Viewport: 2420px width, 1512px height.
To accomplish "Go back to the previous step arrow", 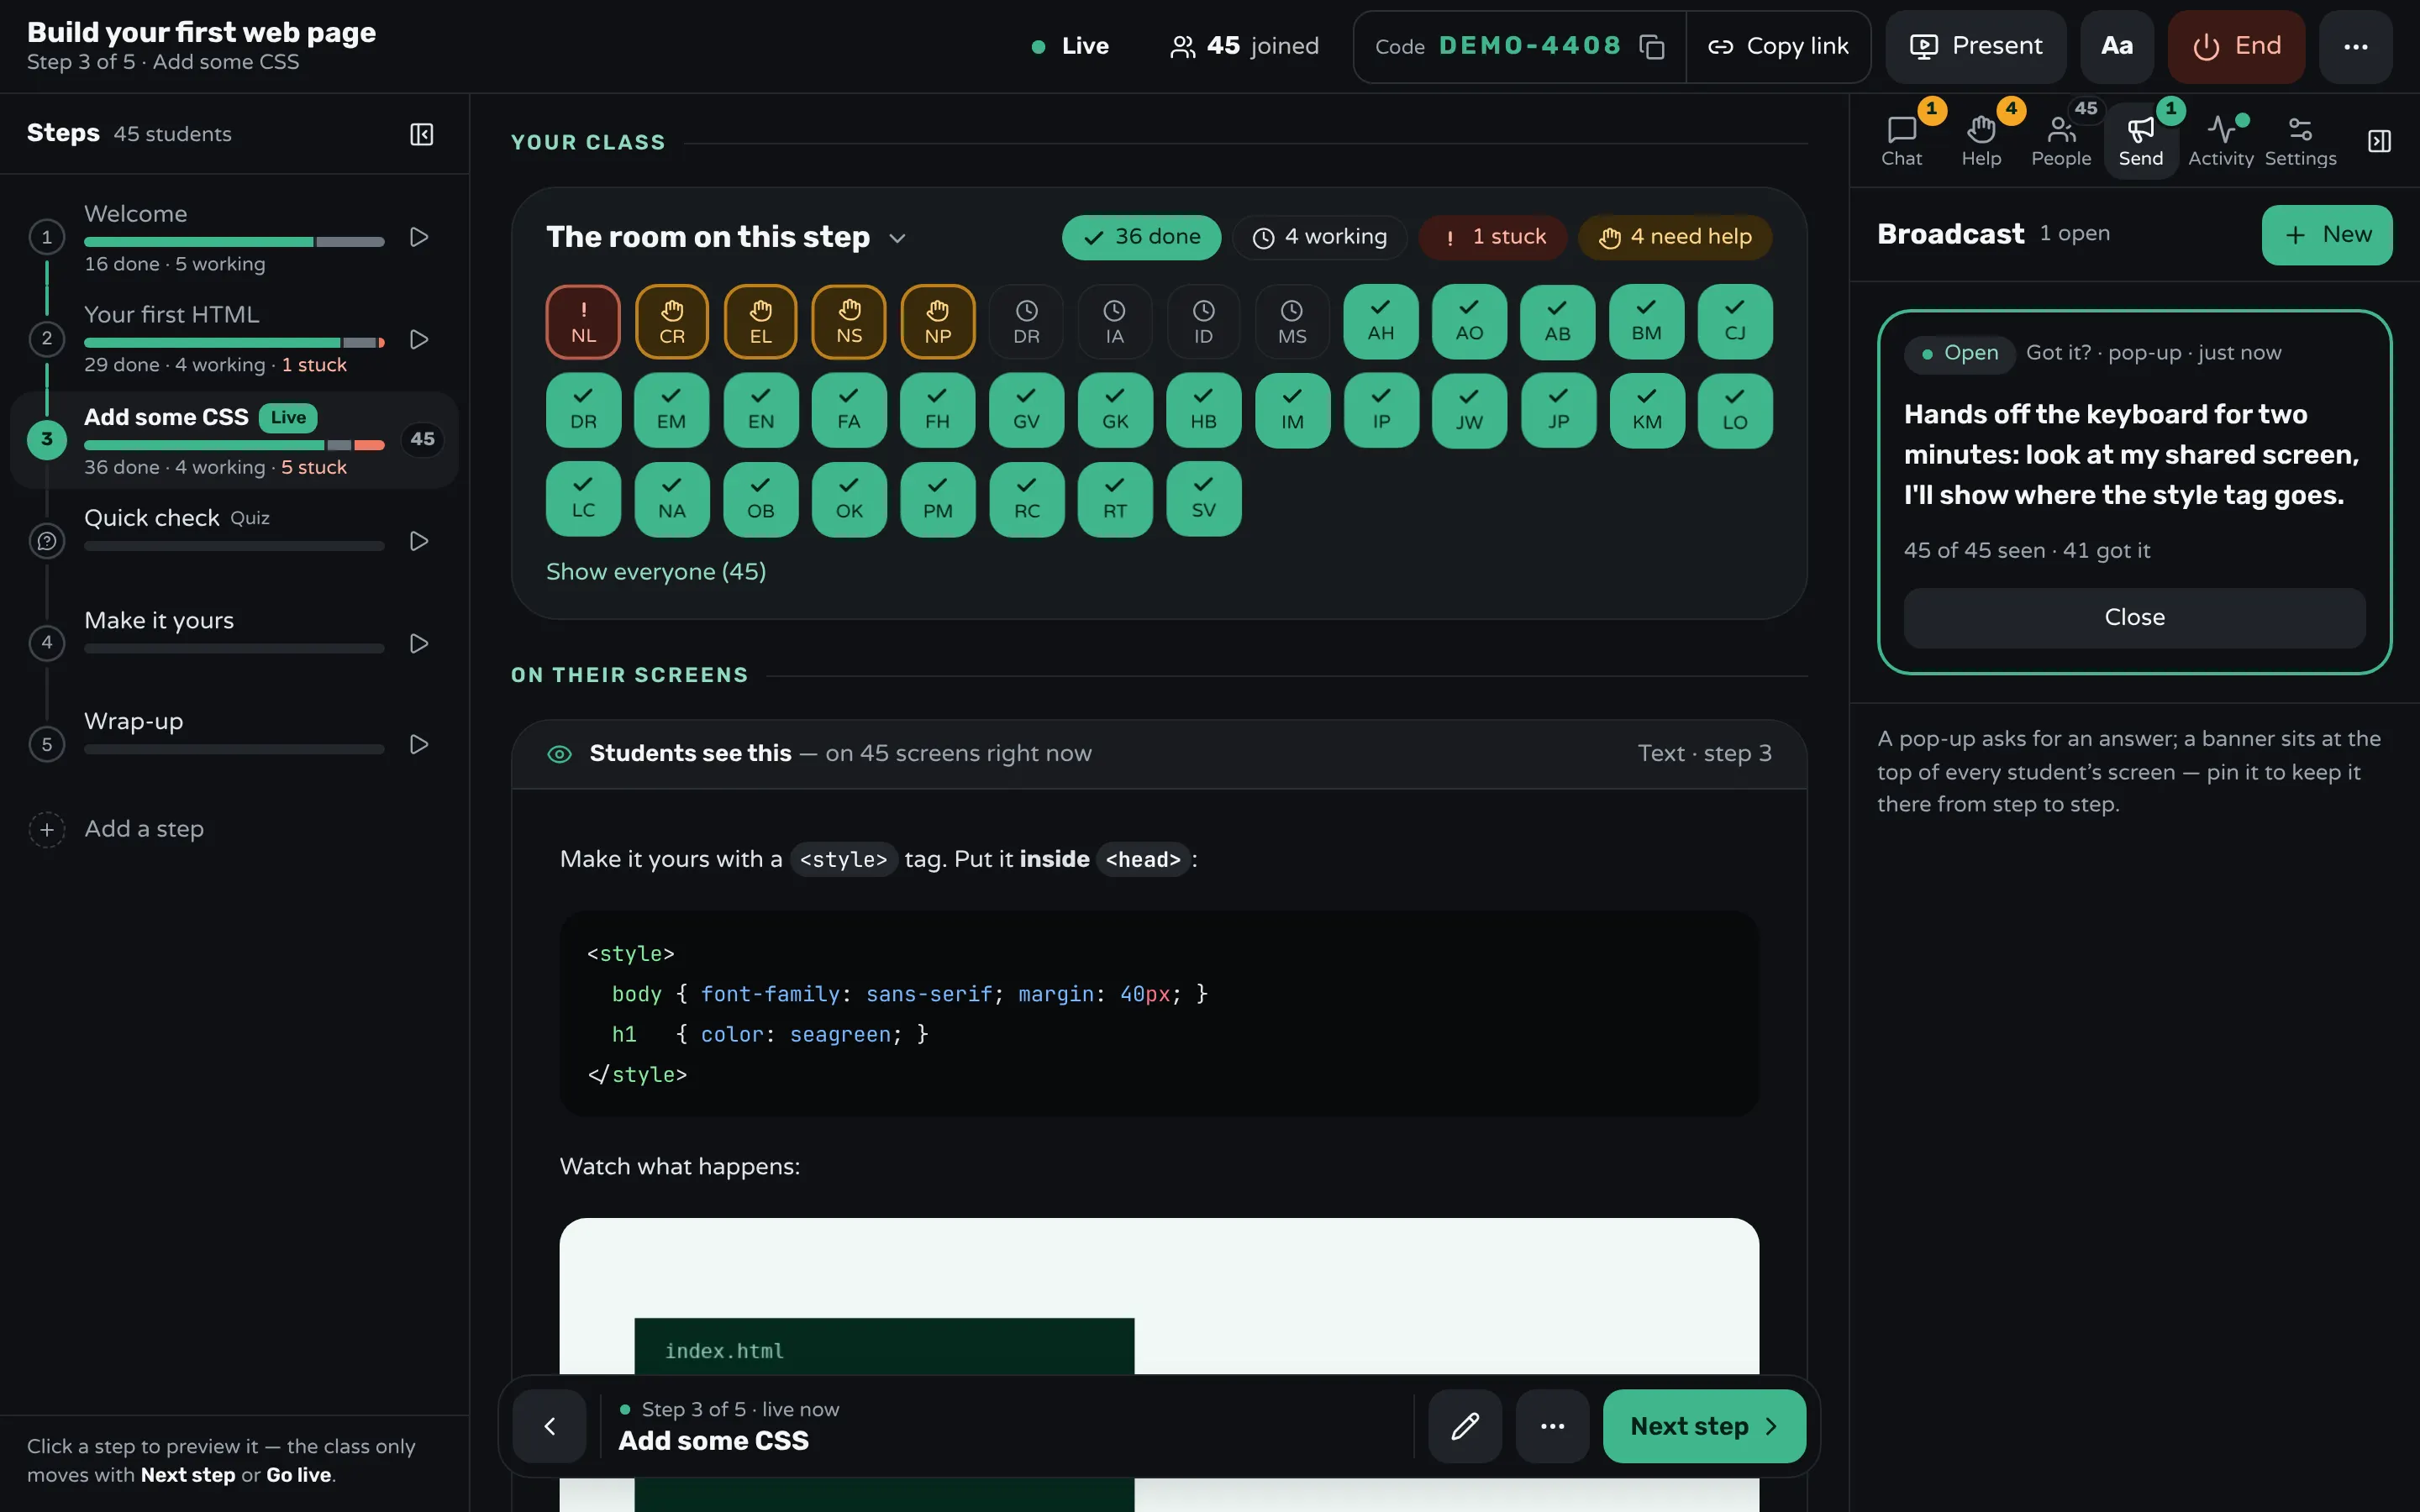I will click(549, 1426).
